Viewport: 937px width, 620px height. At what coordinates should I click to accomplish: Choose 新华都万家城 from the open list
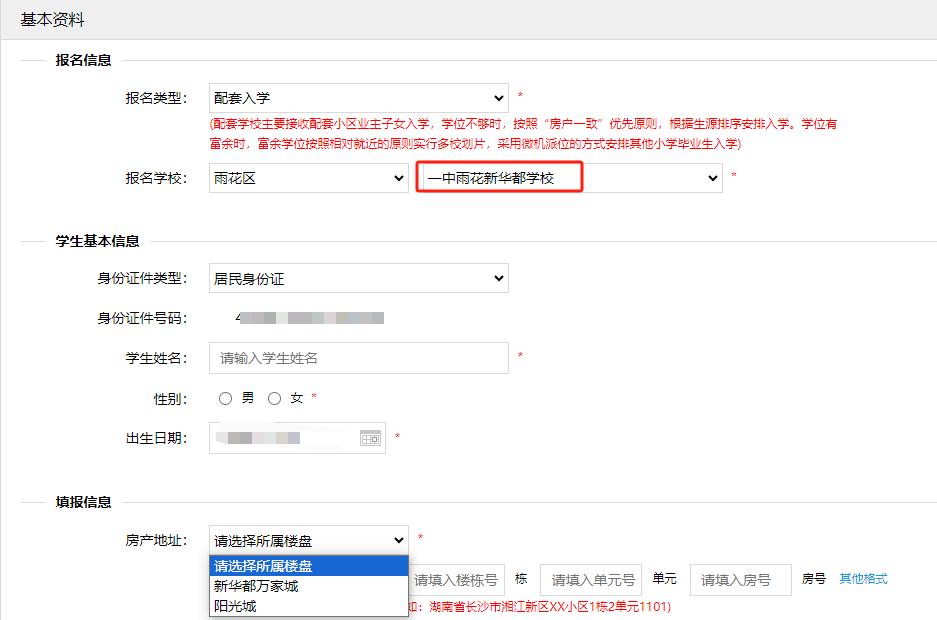(x=256, y=586)
